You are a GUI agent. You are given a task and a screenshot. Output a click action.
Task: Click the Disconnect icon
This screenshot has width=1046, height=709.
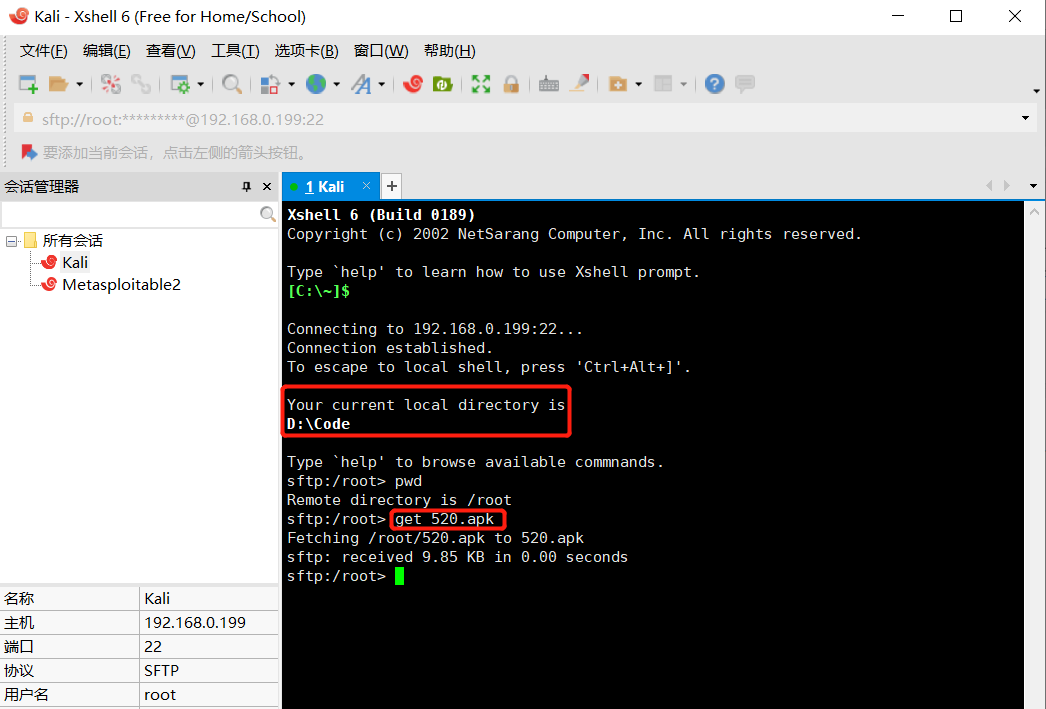111,84
